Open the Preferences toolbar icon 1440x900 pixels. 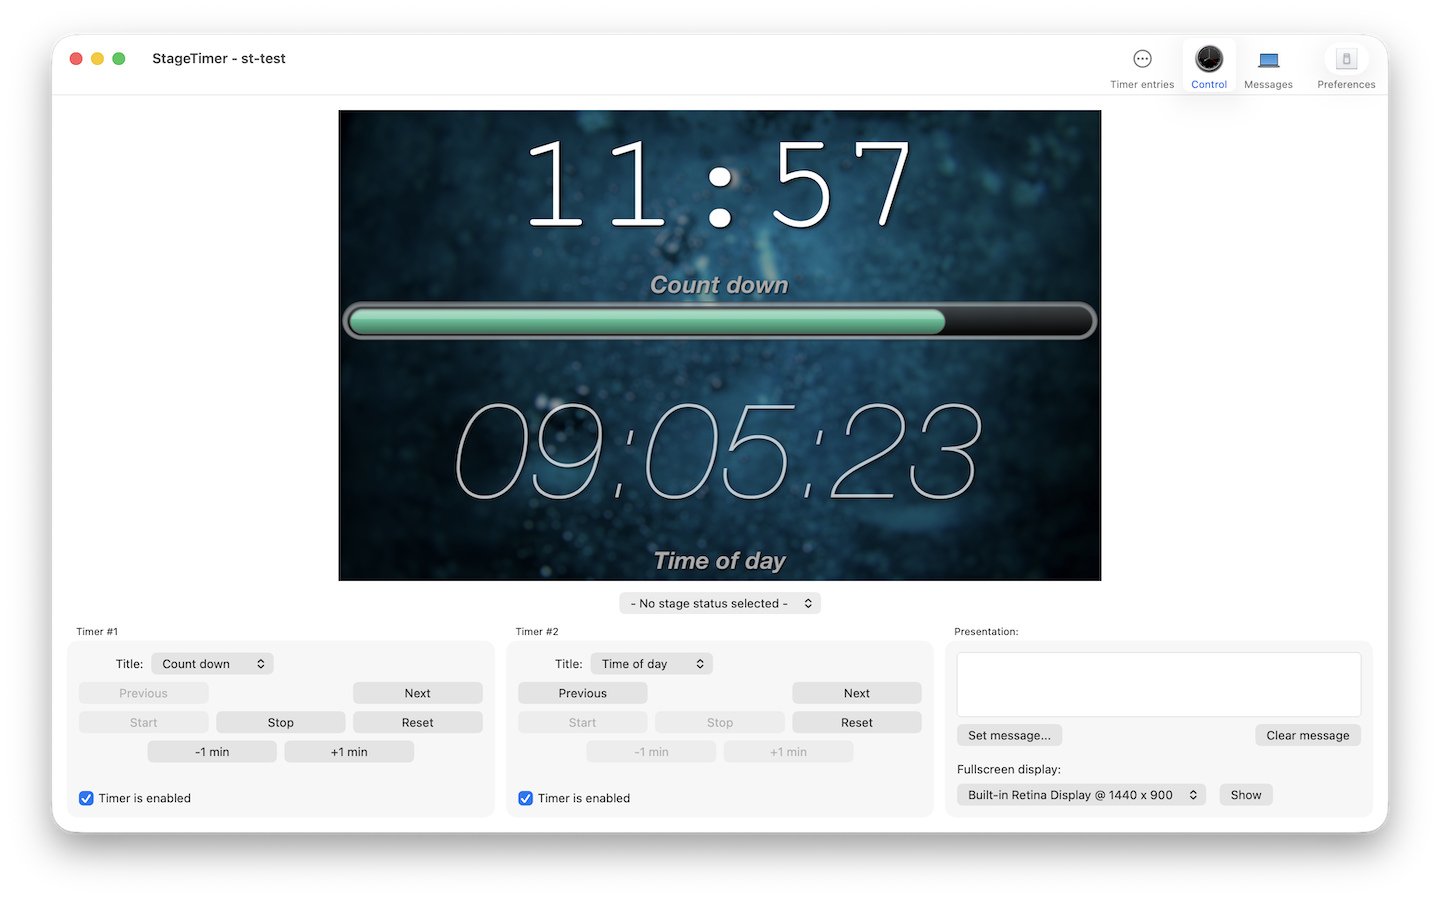pyautogui.click(x=1346, y=59)
